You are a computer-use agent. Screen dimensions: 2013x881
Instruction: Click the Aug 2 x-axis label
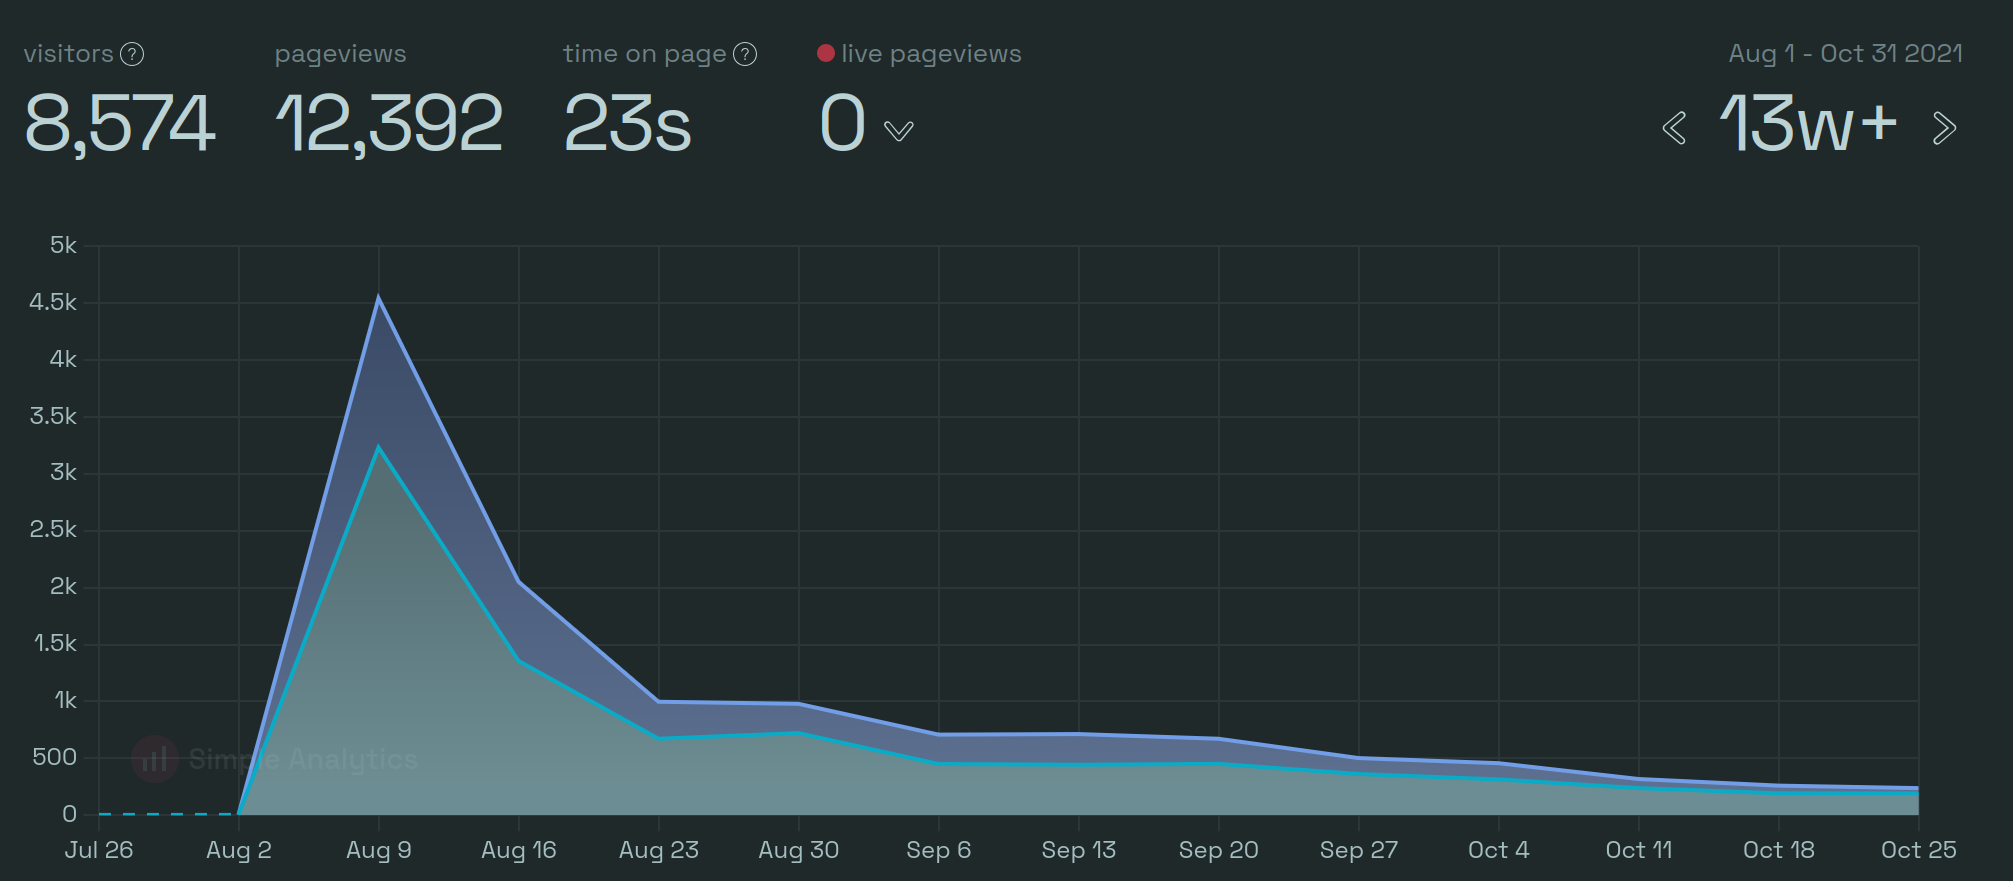238,850
